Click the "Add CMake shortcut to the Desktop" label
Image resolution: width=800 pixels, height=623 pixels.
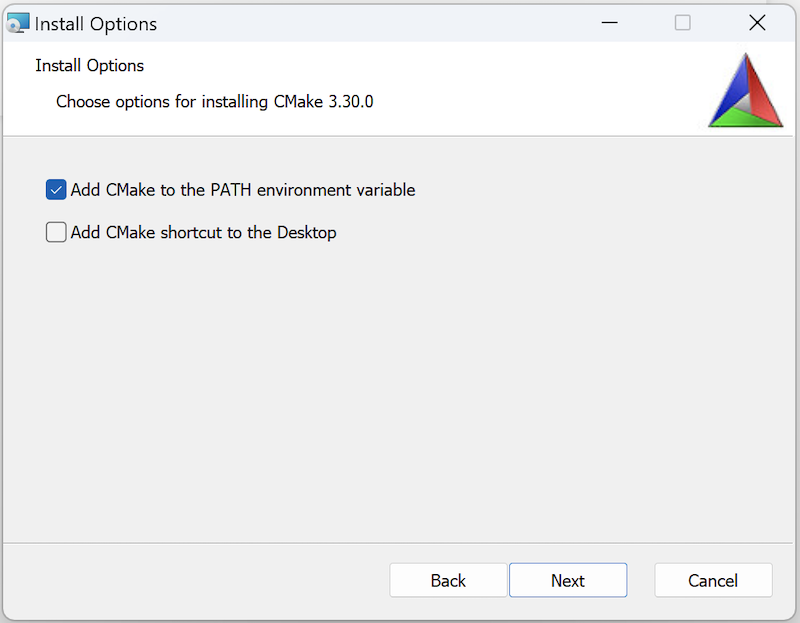point(203,233)
